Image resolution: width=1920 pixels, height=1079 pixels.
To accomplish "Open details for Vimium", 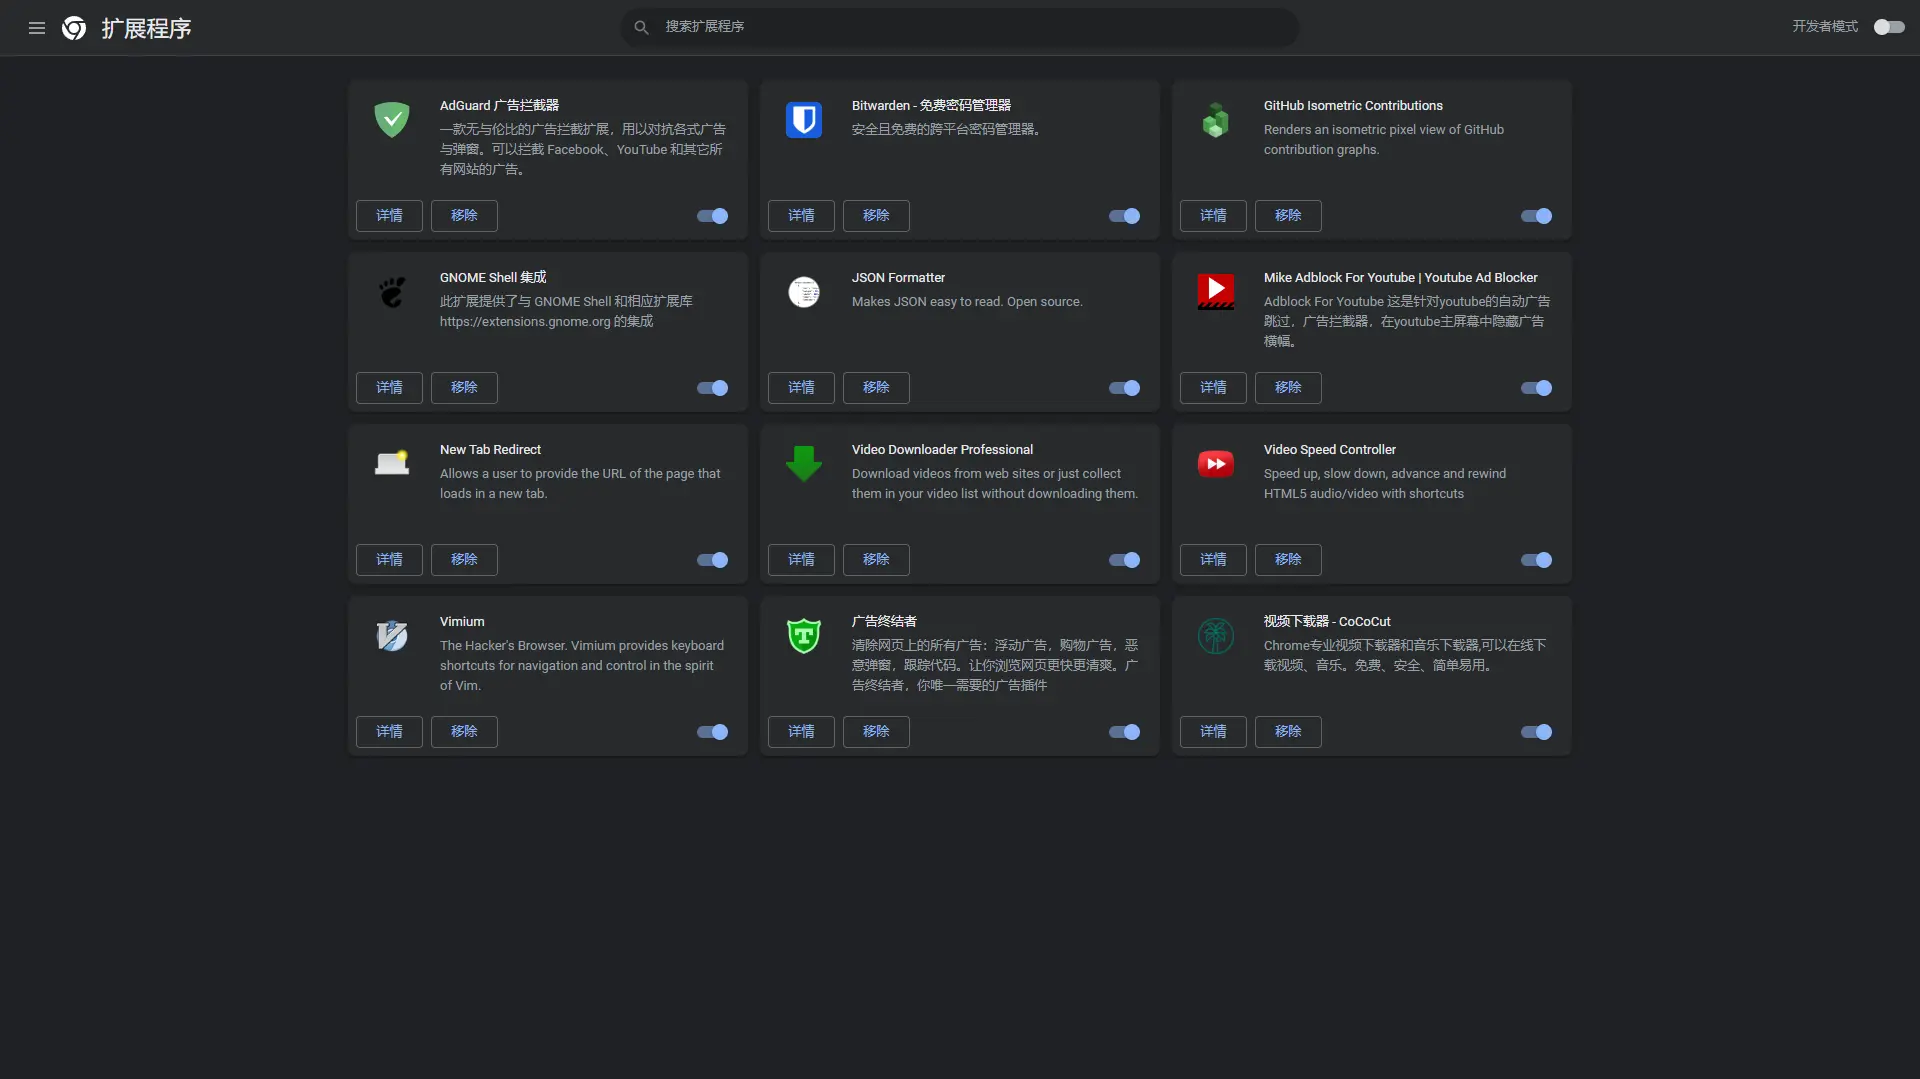I will coord(389,732).
